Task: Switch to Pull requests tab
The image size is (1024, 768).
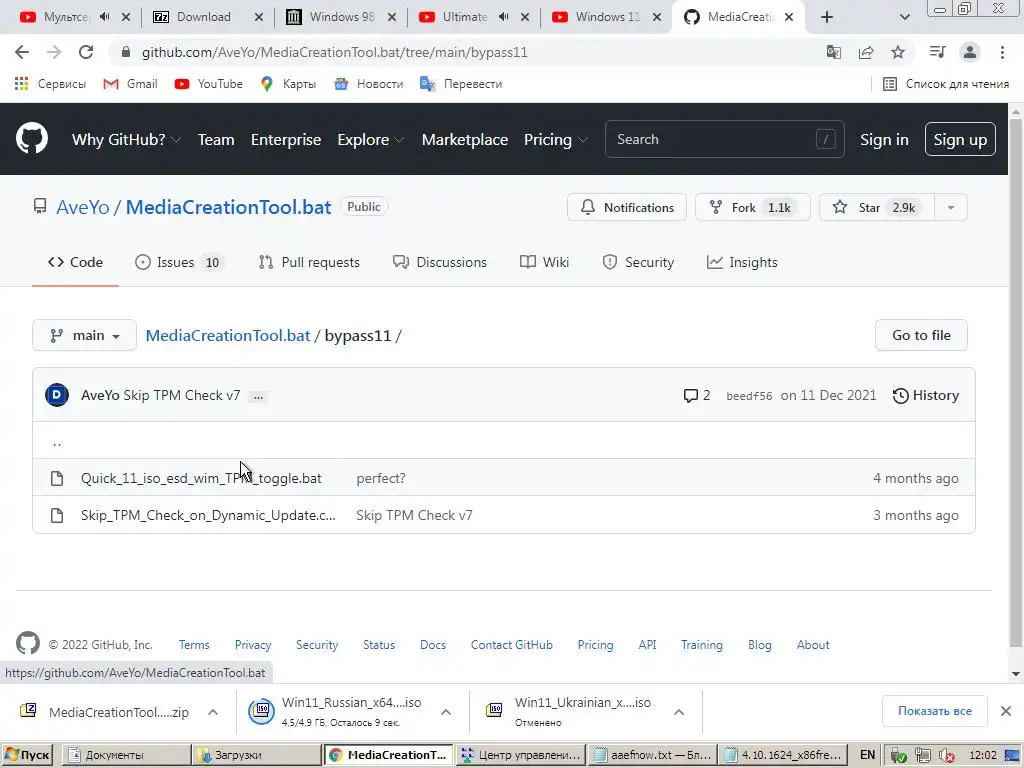Action: 309,262
